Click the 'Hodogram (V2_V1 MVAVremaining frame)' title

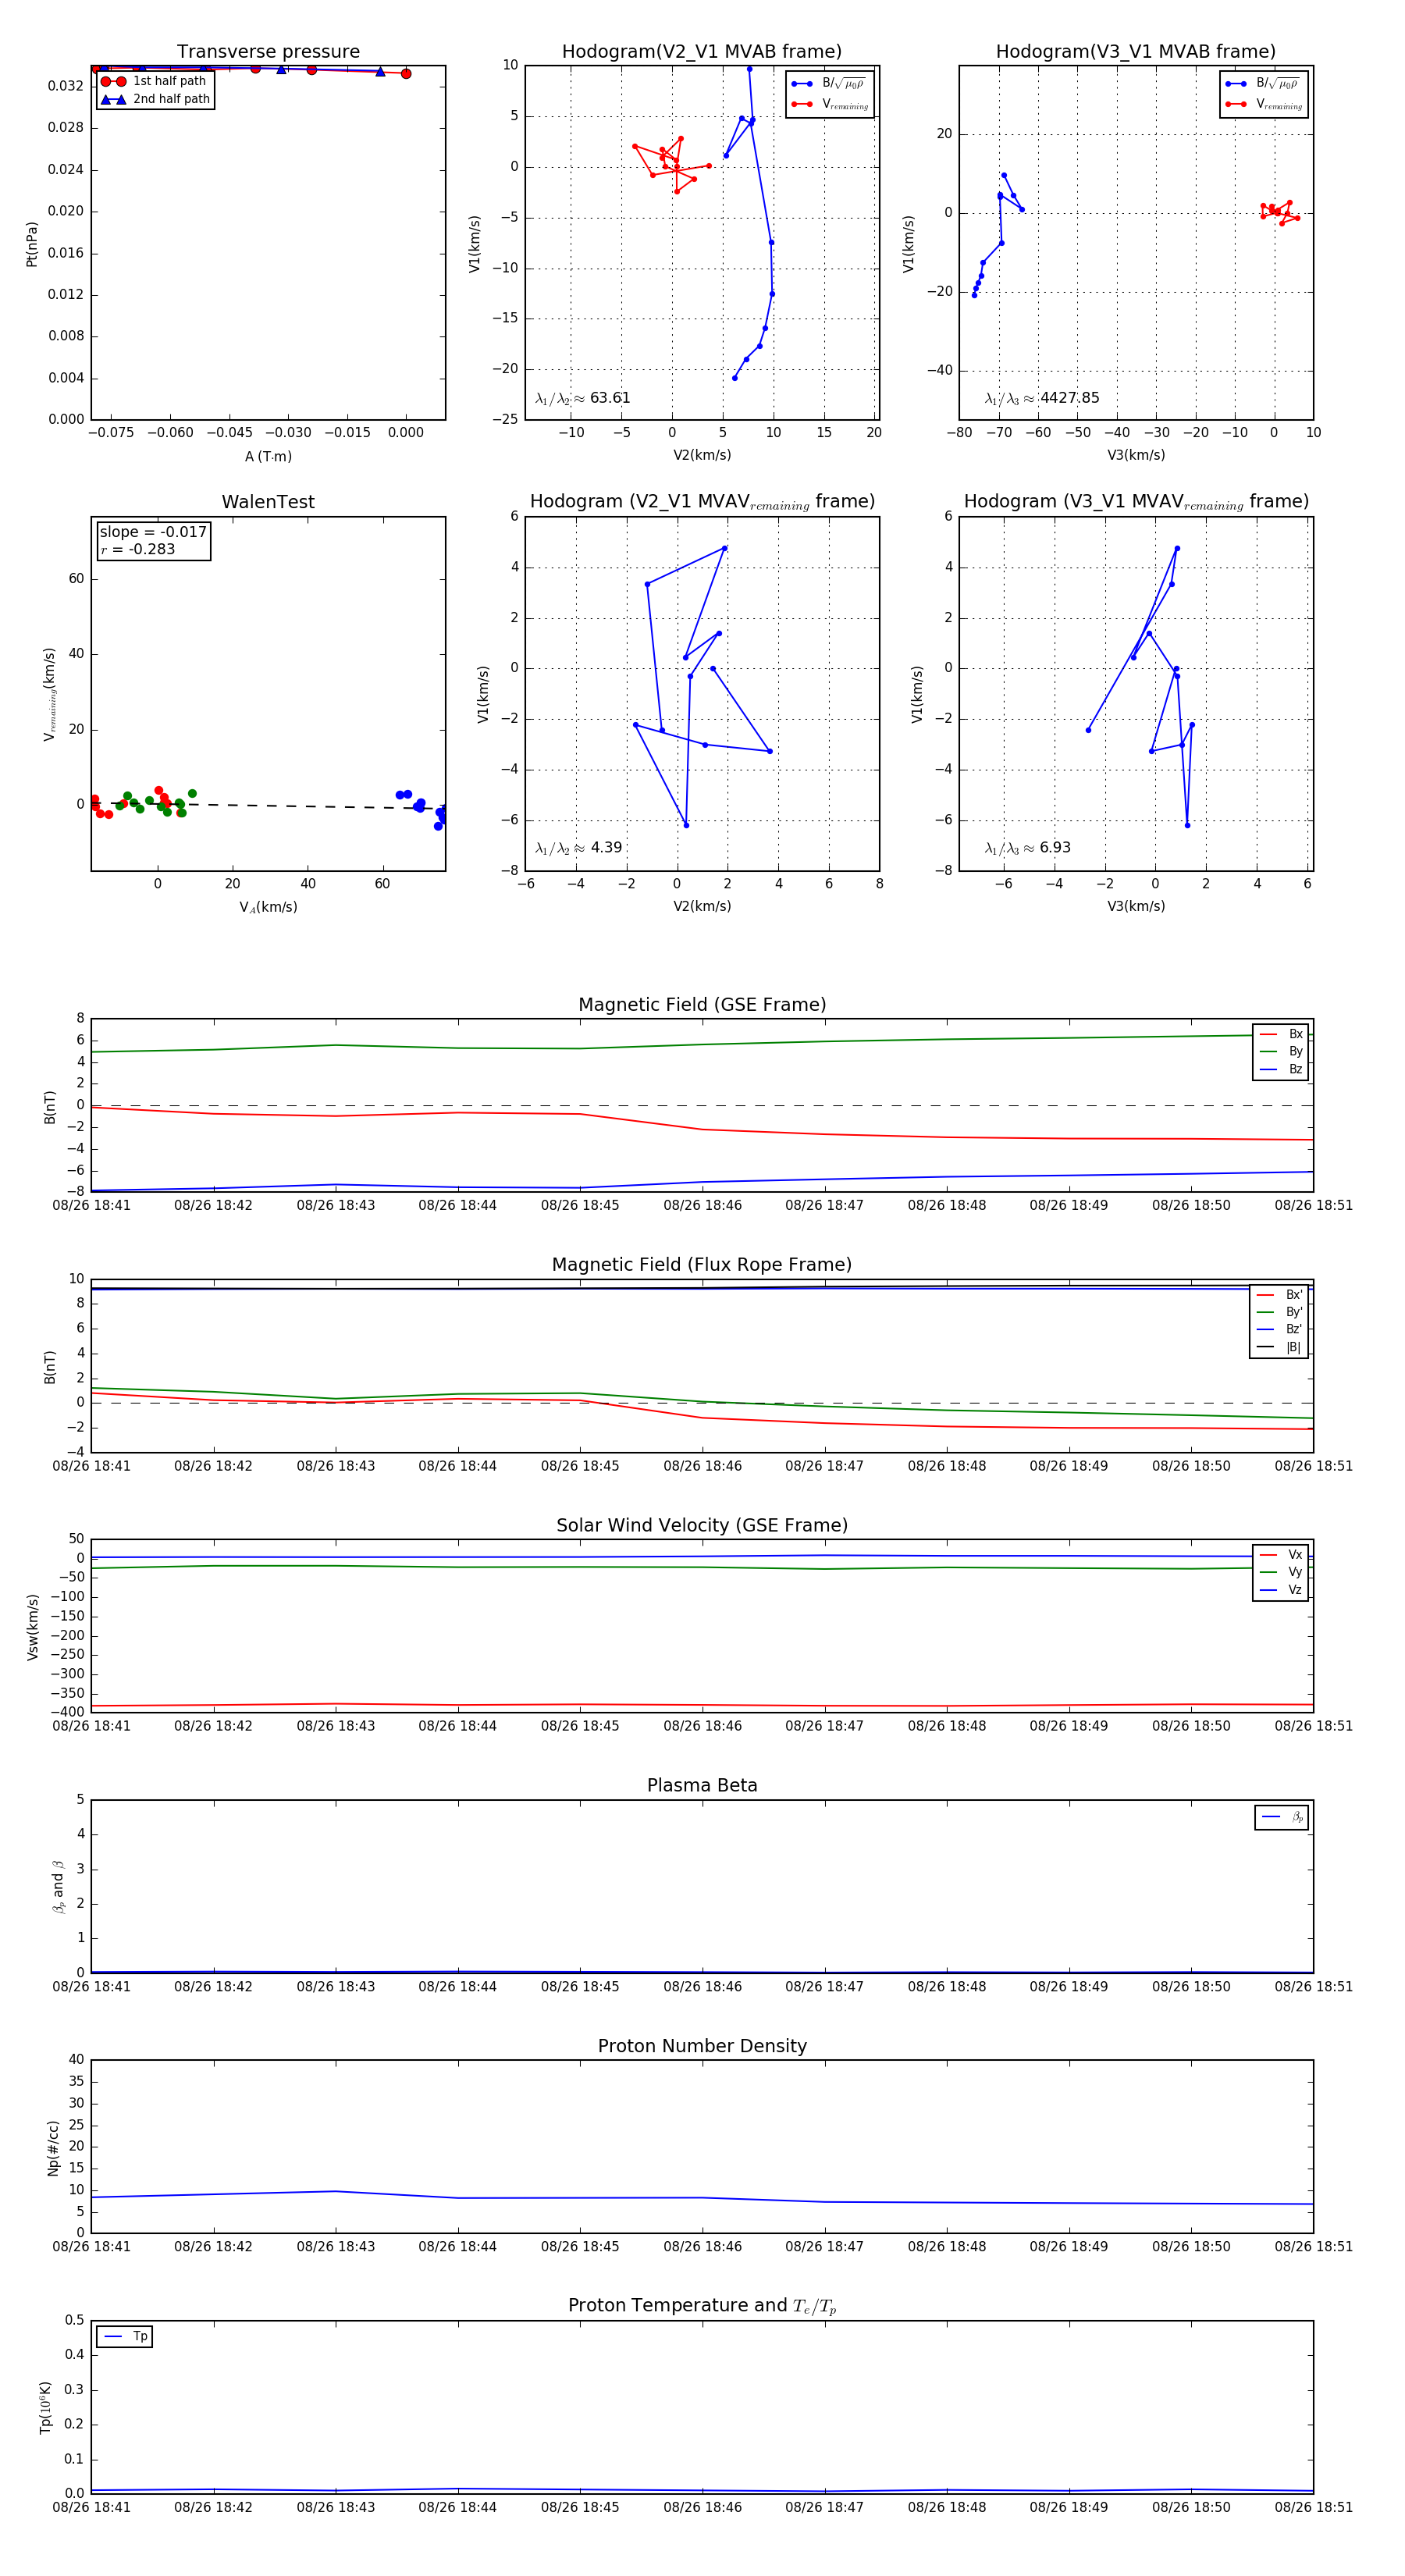click(702, 502)
